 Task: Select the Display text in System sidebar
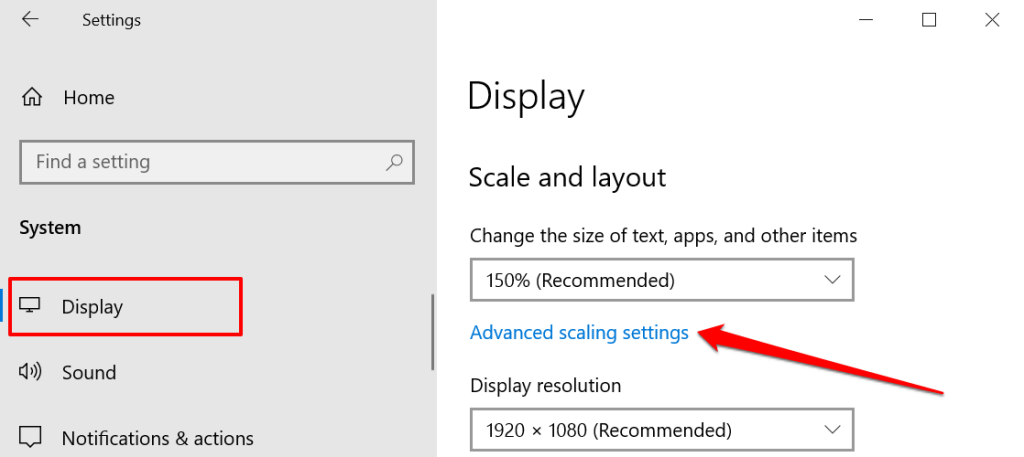tap(92, 307)
